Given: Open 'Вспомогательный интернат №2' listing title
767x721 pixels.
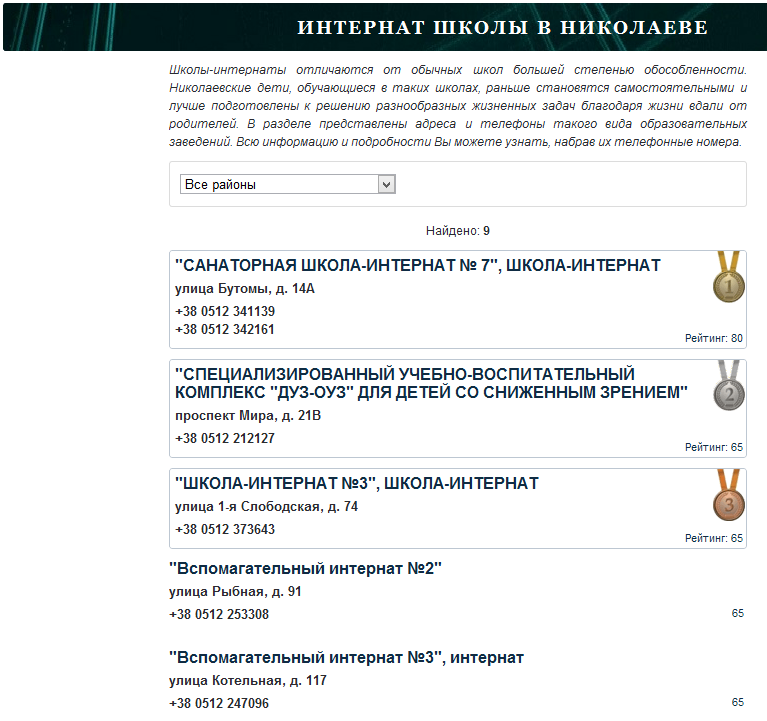Looking at the screenshot, I should point(305,568).
